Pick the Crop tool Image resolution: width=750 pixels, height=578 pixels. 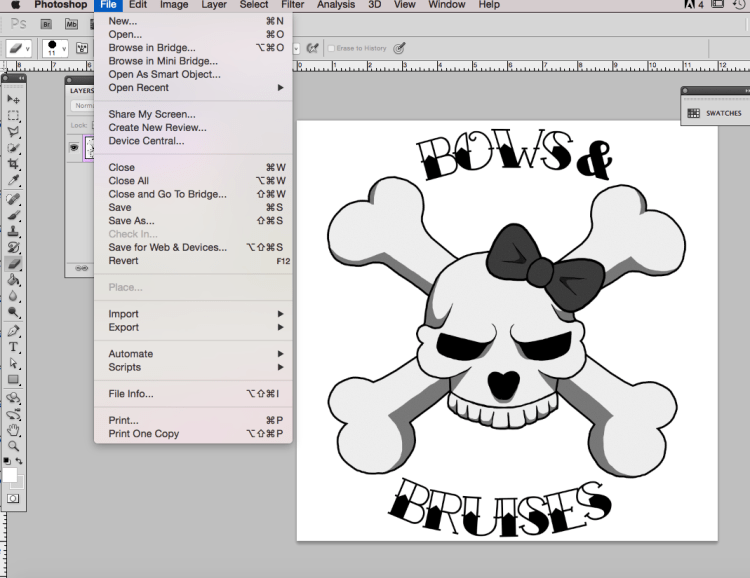tap(13, 165)
